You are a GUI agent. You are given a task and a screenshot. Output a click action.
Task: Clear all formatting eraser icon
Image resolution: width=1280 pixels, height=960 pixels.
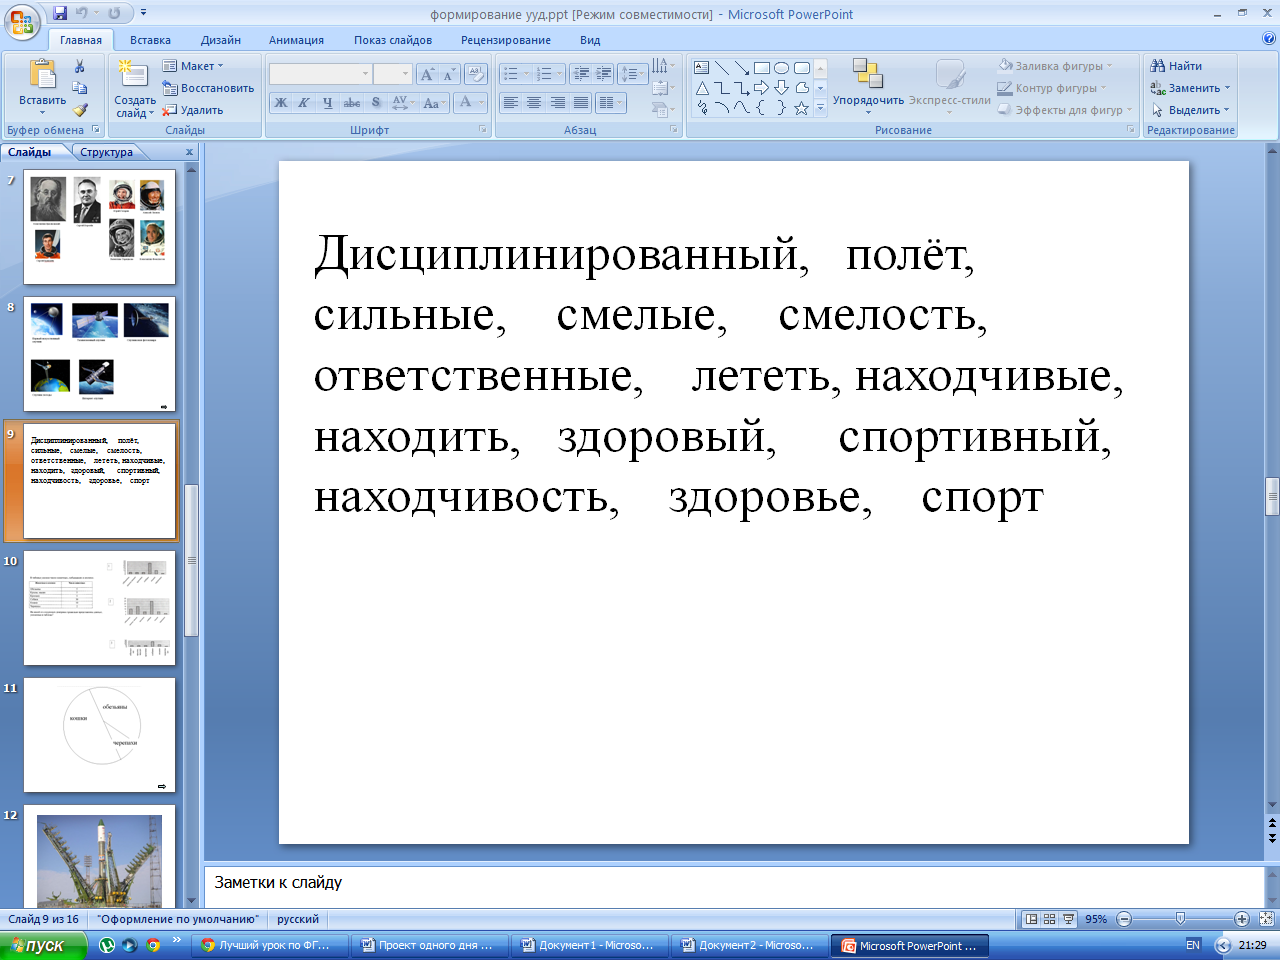476,74
